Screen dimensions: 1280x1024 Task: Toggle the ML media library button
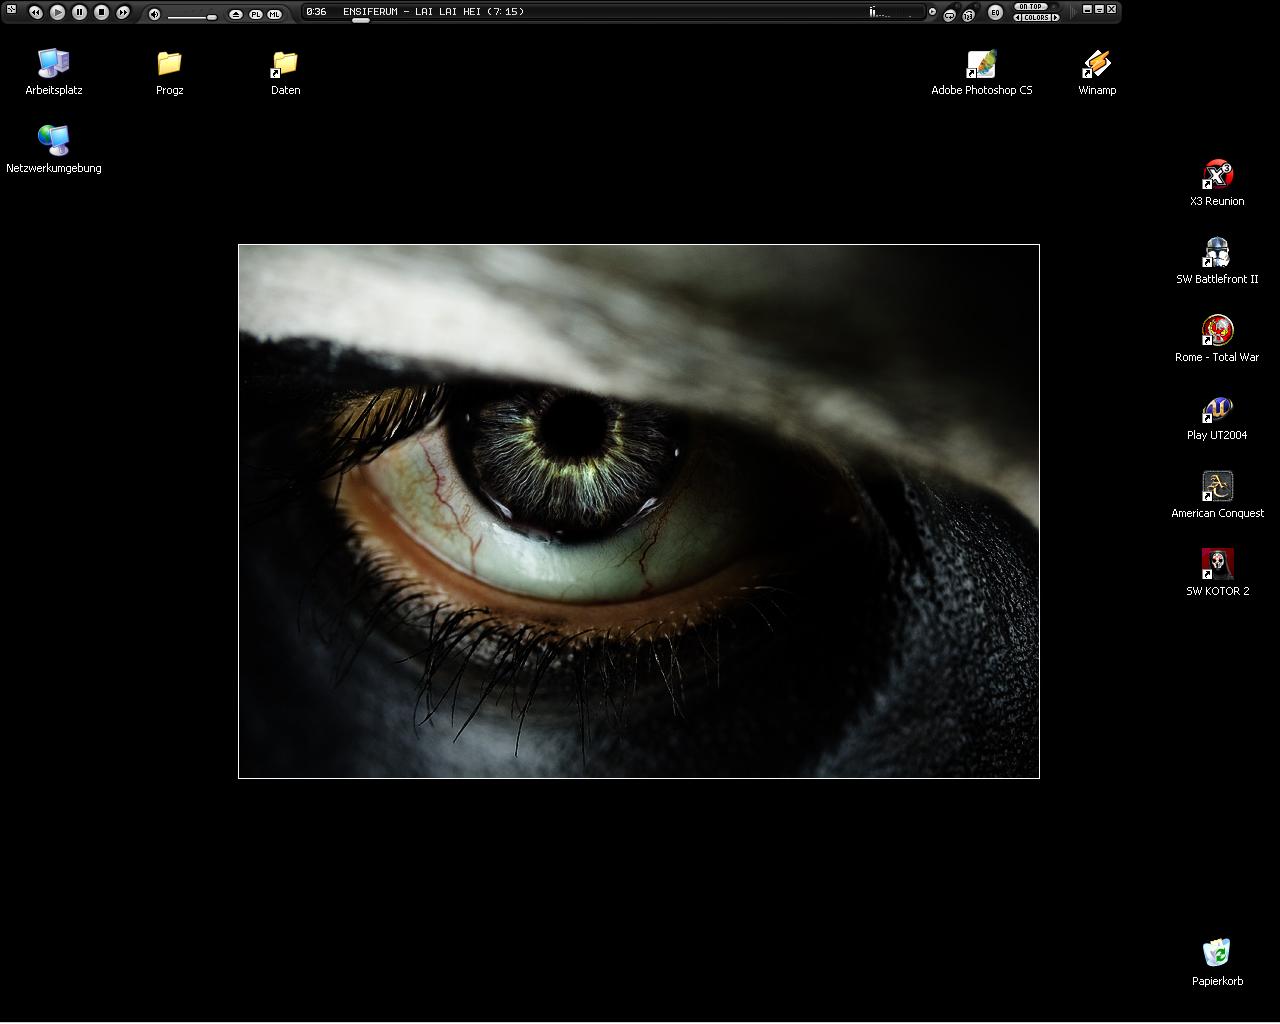pyautogui.click(x=274, y=14)
